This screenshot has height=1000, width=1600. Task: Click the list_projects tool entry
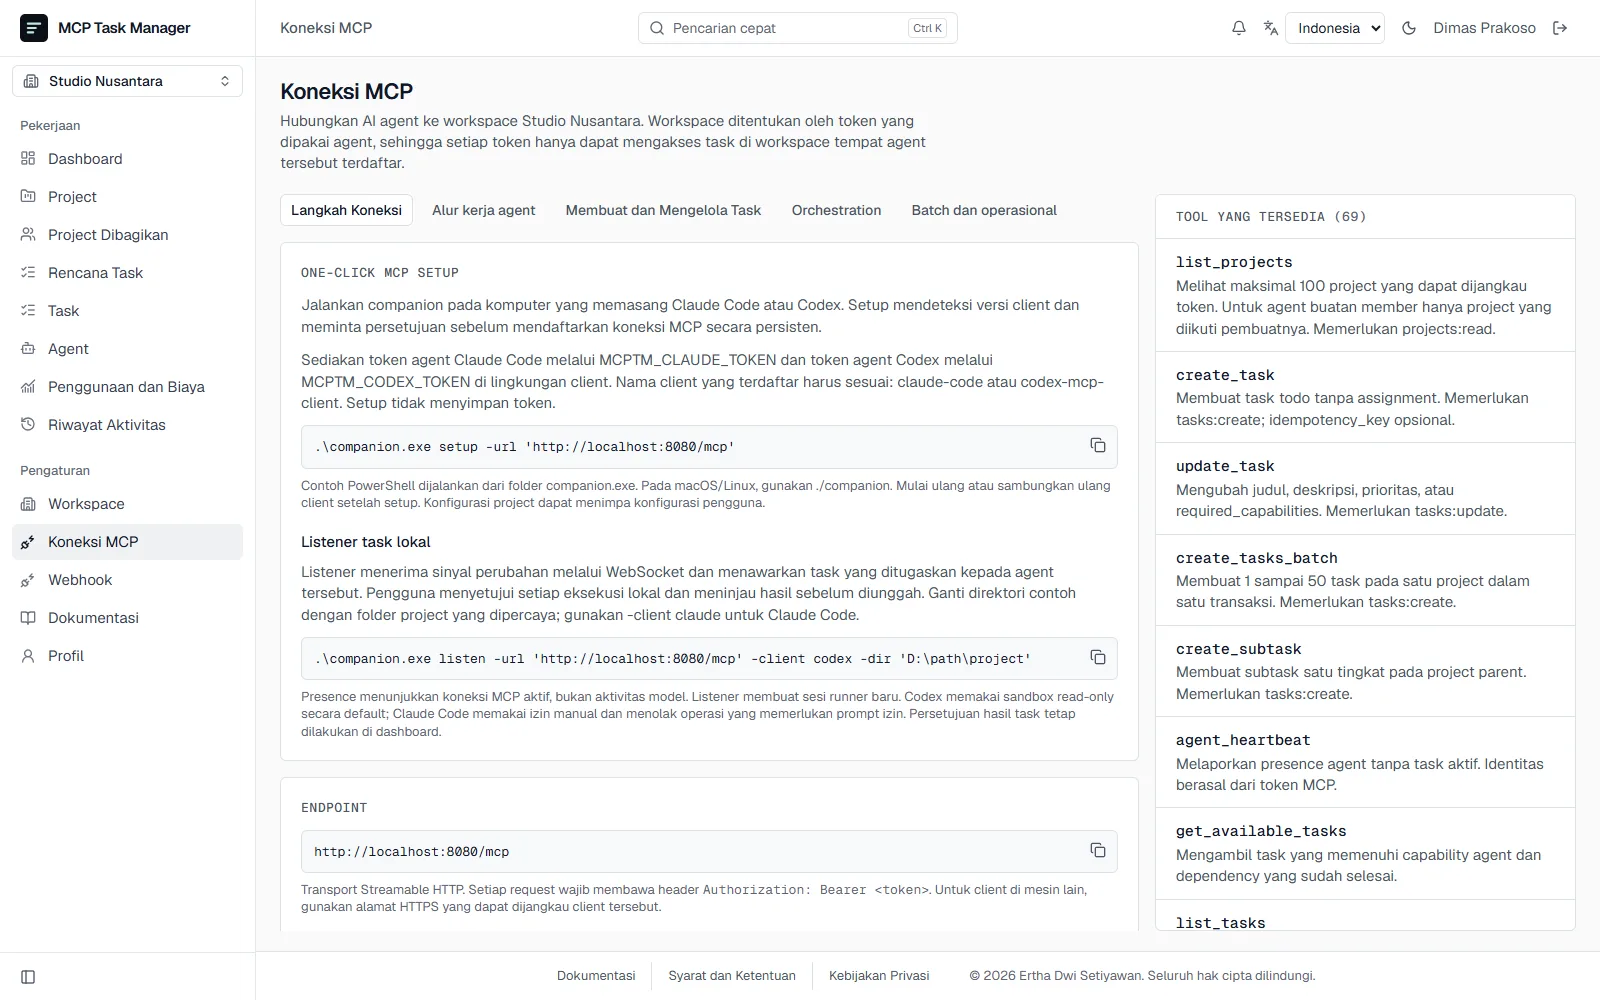pos(1365,295)
